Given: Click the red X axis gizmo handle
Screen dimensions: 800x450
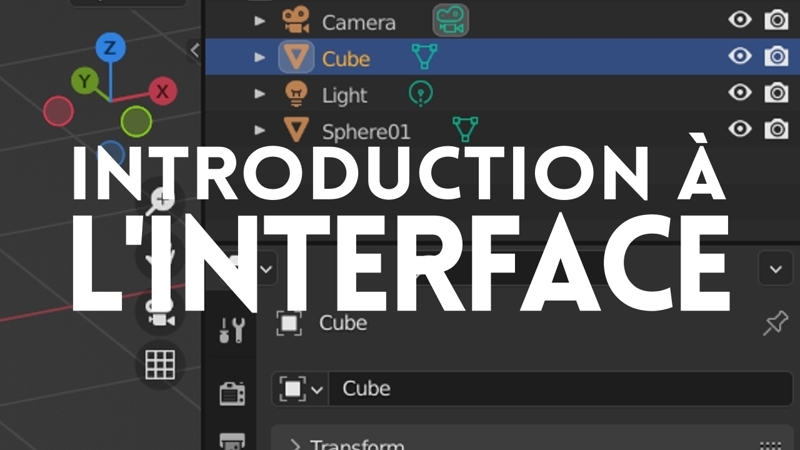Looking at the screenshot, I should 162,92.
